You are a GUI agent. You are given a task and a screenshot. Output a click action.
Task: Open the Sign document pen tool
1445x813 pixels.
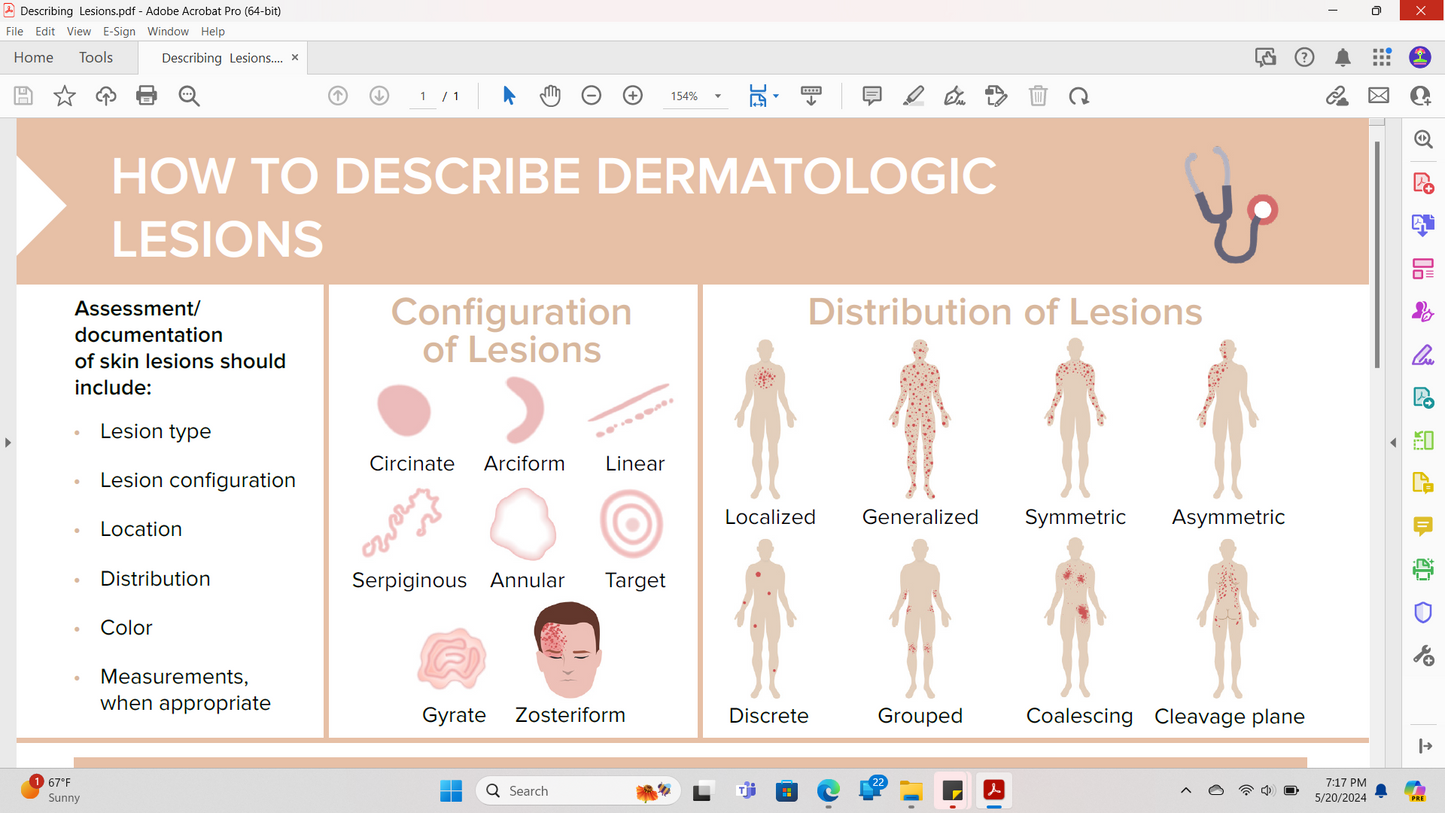[x=955, y=96]
